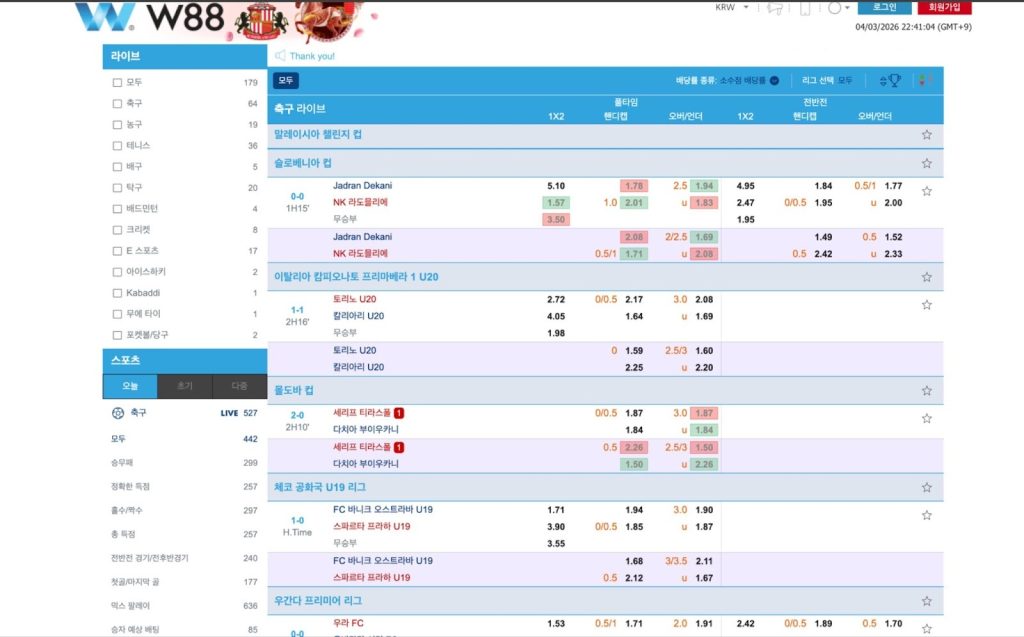
Task: Open the announcements megaphone icon in header
Action: pos(775,8)
